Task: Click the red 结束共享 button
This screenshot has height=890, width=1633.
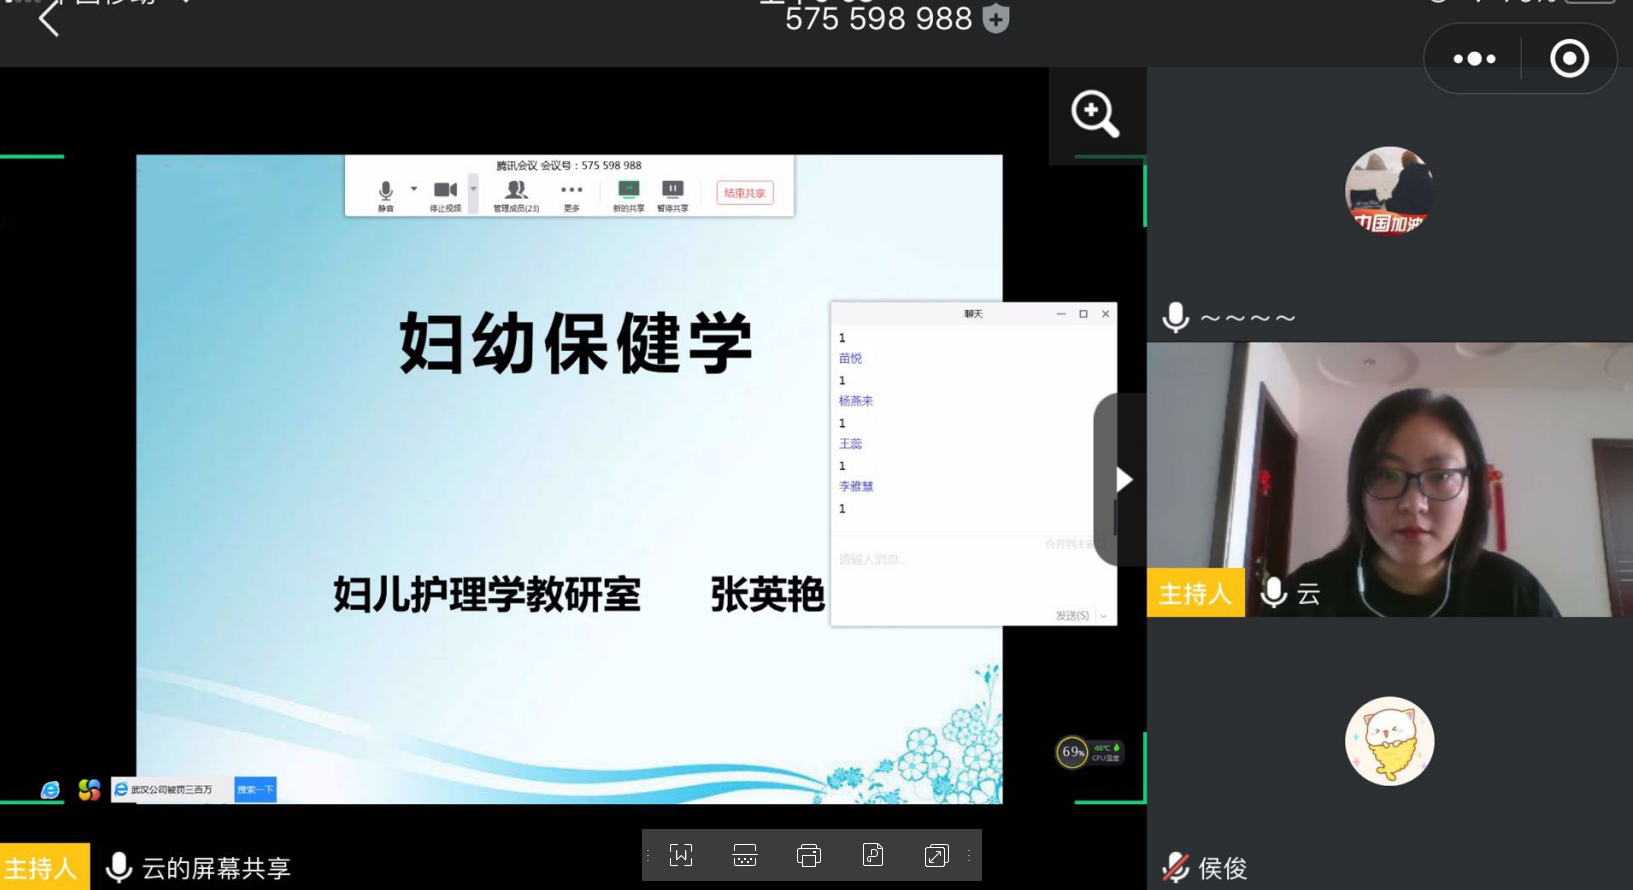Action: point(745,193)
